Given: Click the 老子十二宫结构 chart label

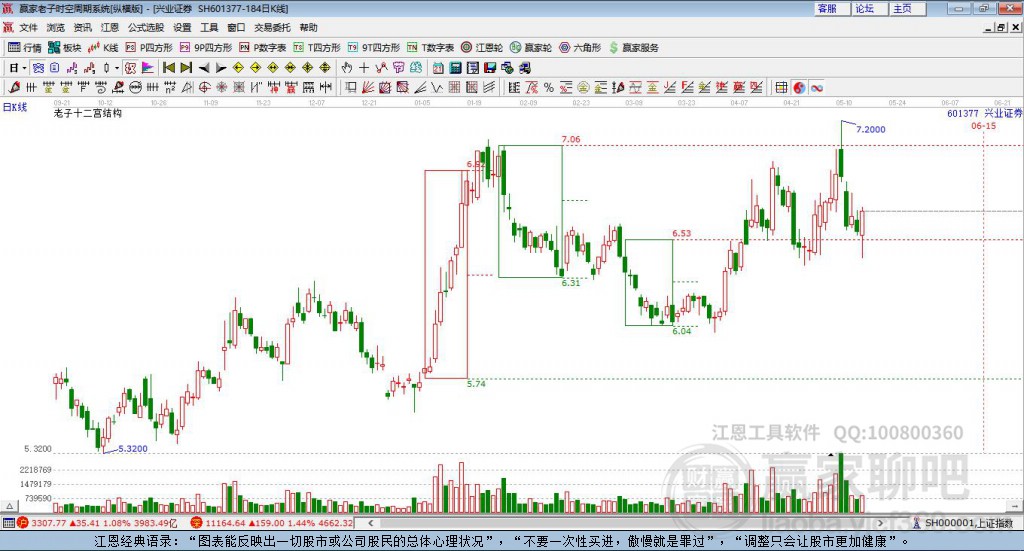Looking at the screenshot, I should [x=88, y=113].
